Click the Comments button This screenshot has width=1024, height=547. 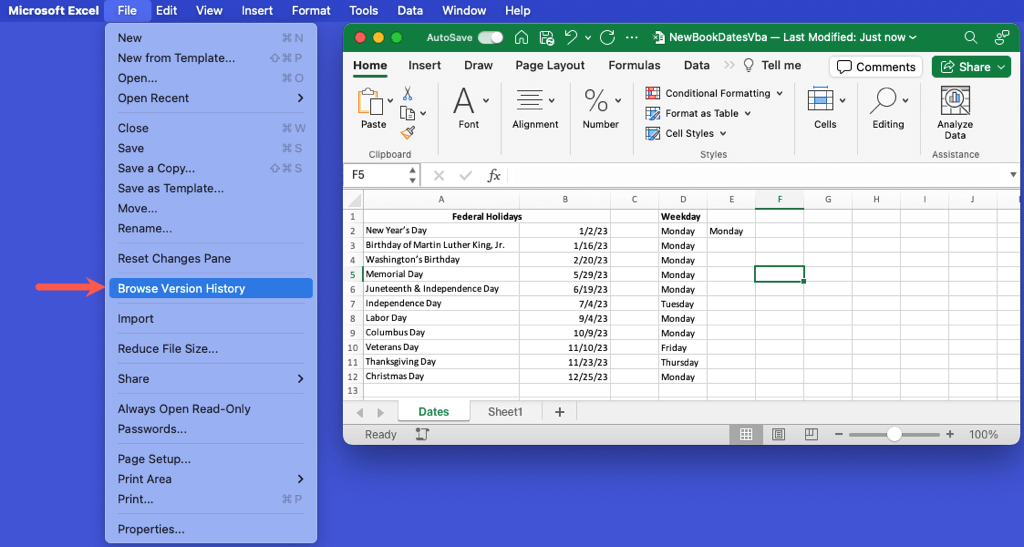click(x=876, y=67)
